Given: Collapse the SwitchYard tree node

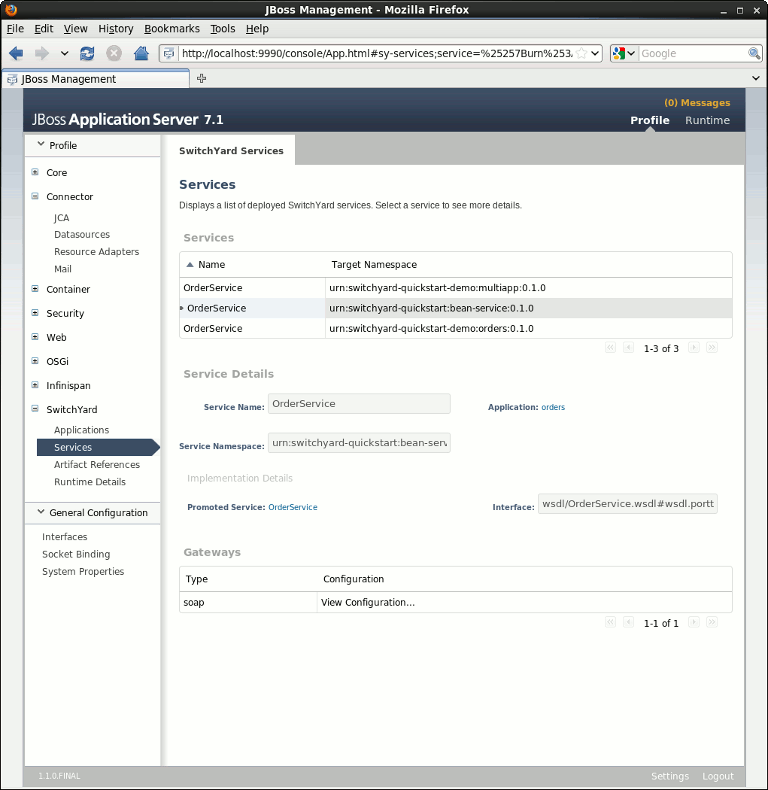Looking at the screenshot, I should [x=35, y=409].
